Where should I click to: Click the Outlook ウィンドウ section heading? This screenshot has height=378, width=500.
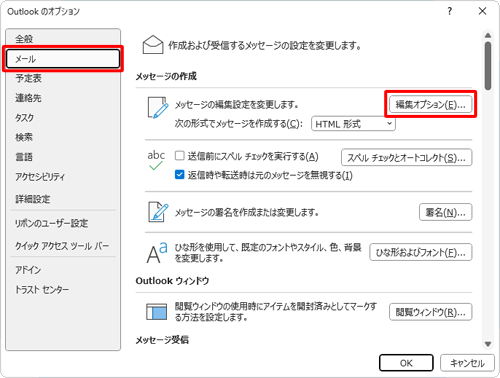(x=172, y=281)
